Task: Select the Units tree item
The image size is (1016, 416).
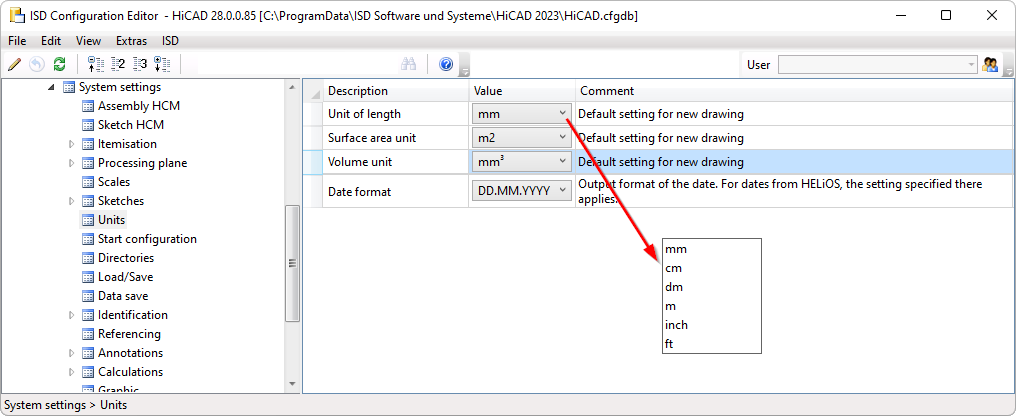Action: [x=111, y=220]
